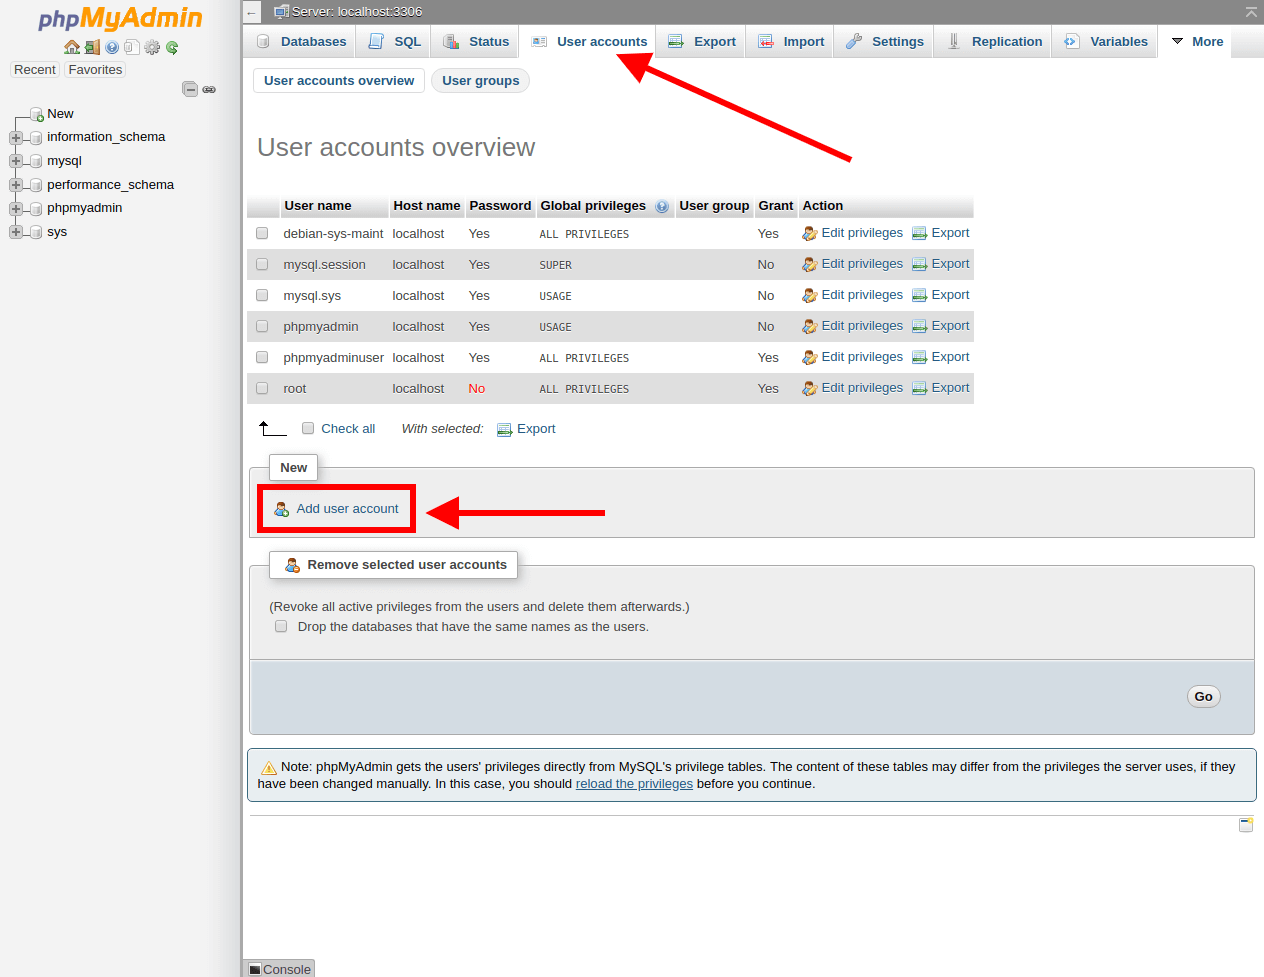Click the Add user account person icon
Screen dimensions: 1264x977
click(x=282, y=509)
